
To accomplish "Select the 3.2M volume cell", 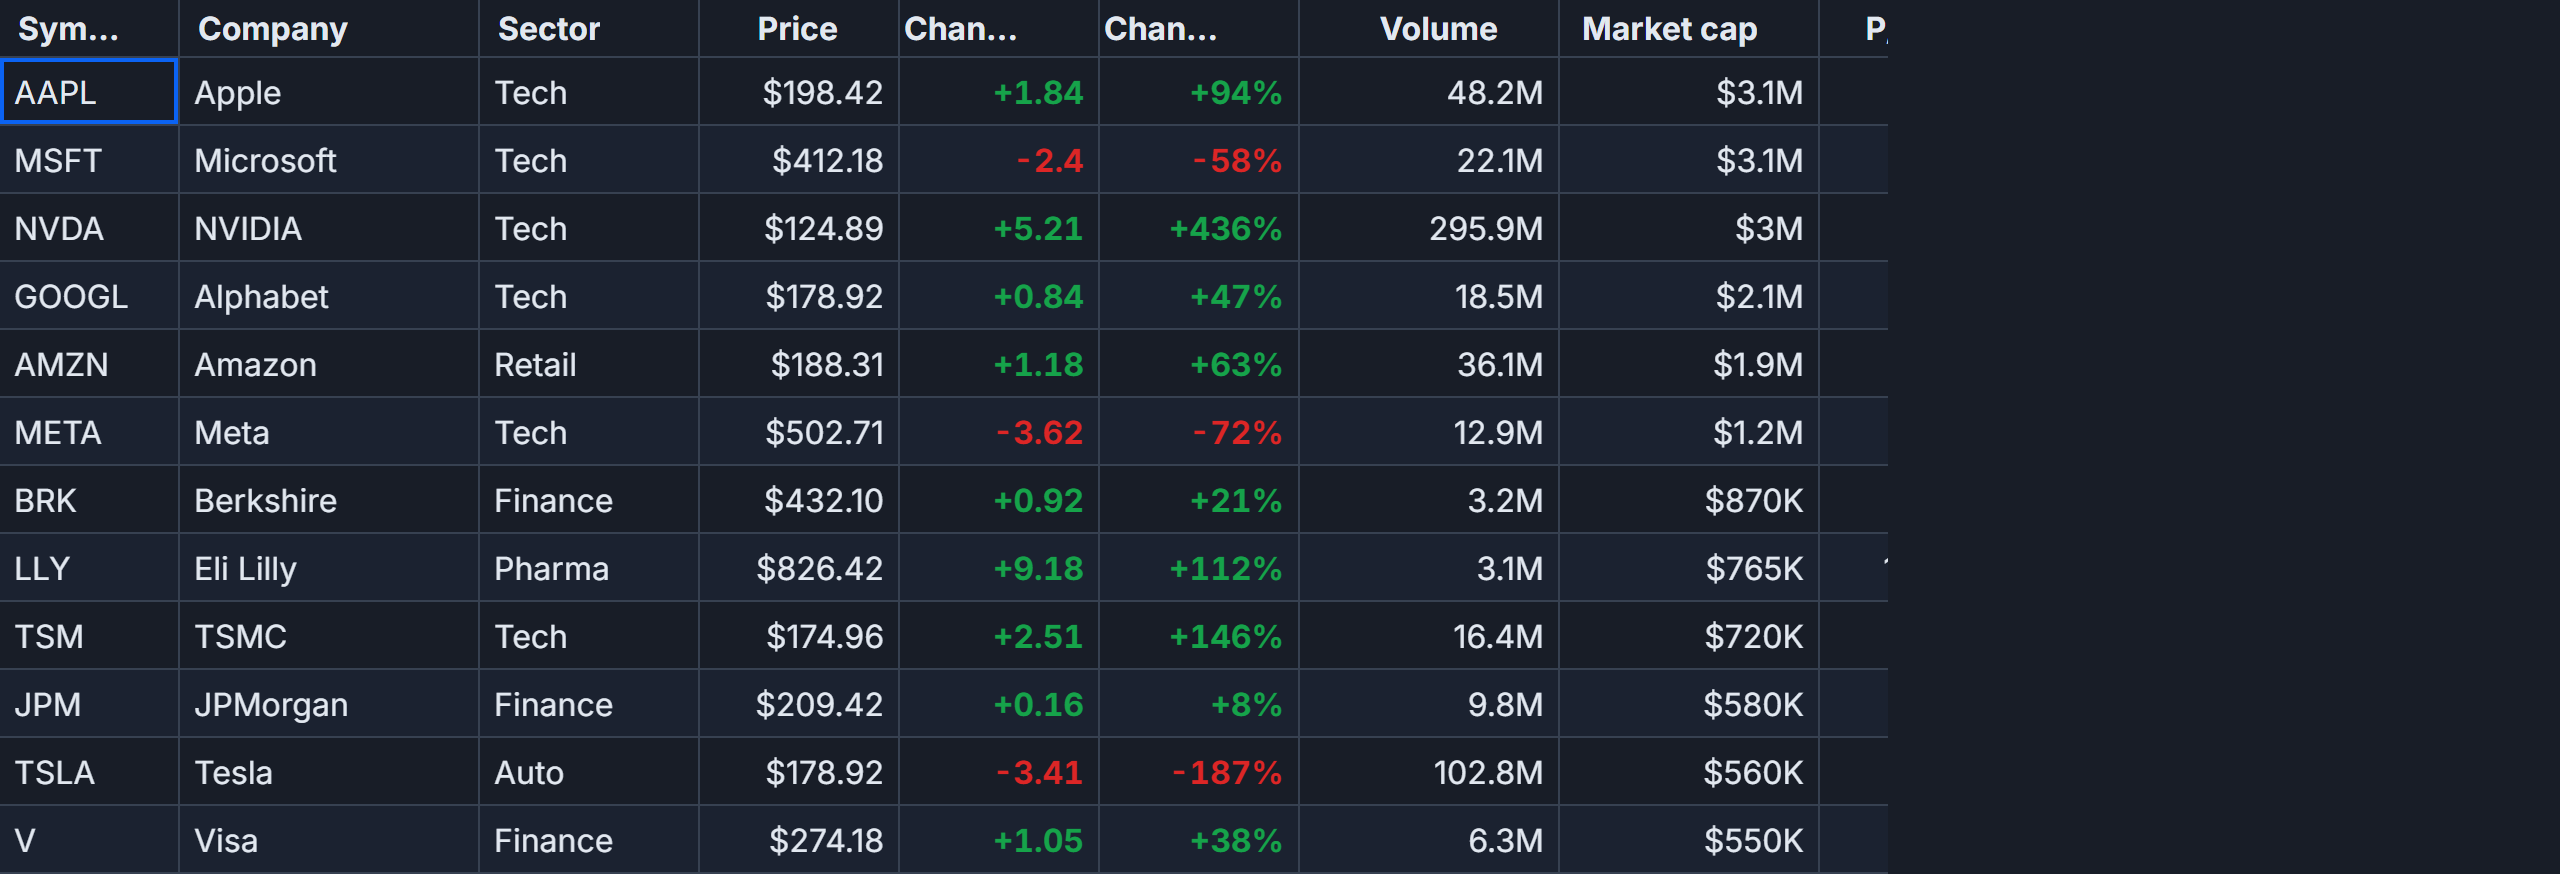I will coord(1429,500).
